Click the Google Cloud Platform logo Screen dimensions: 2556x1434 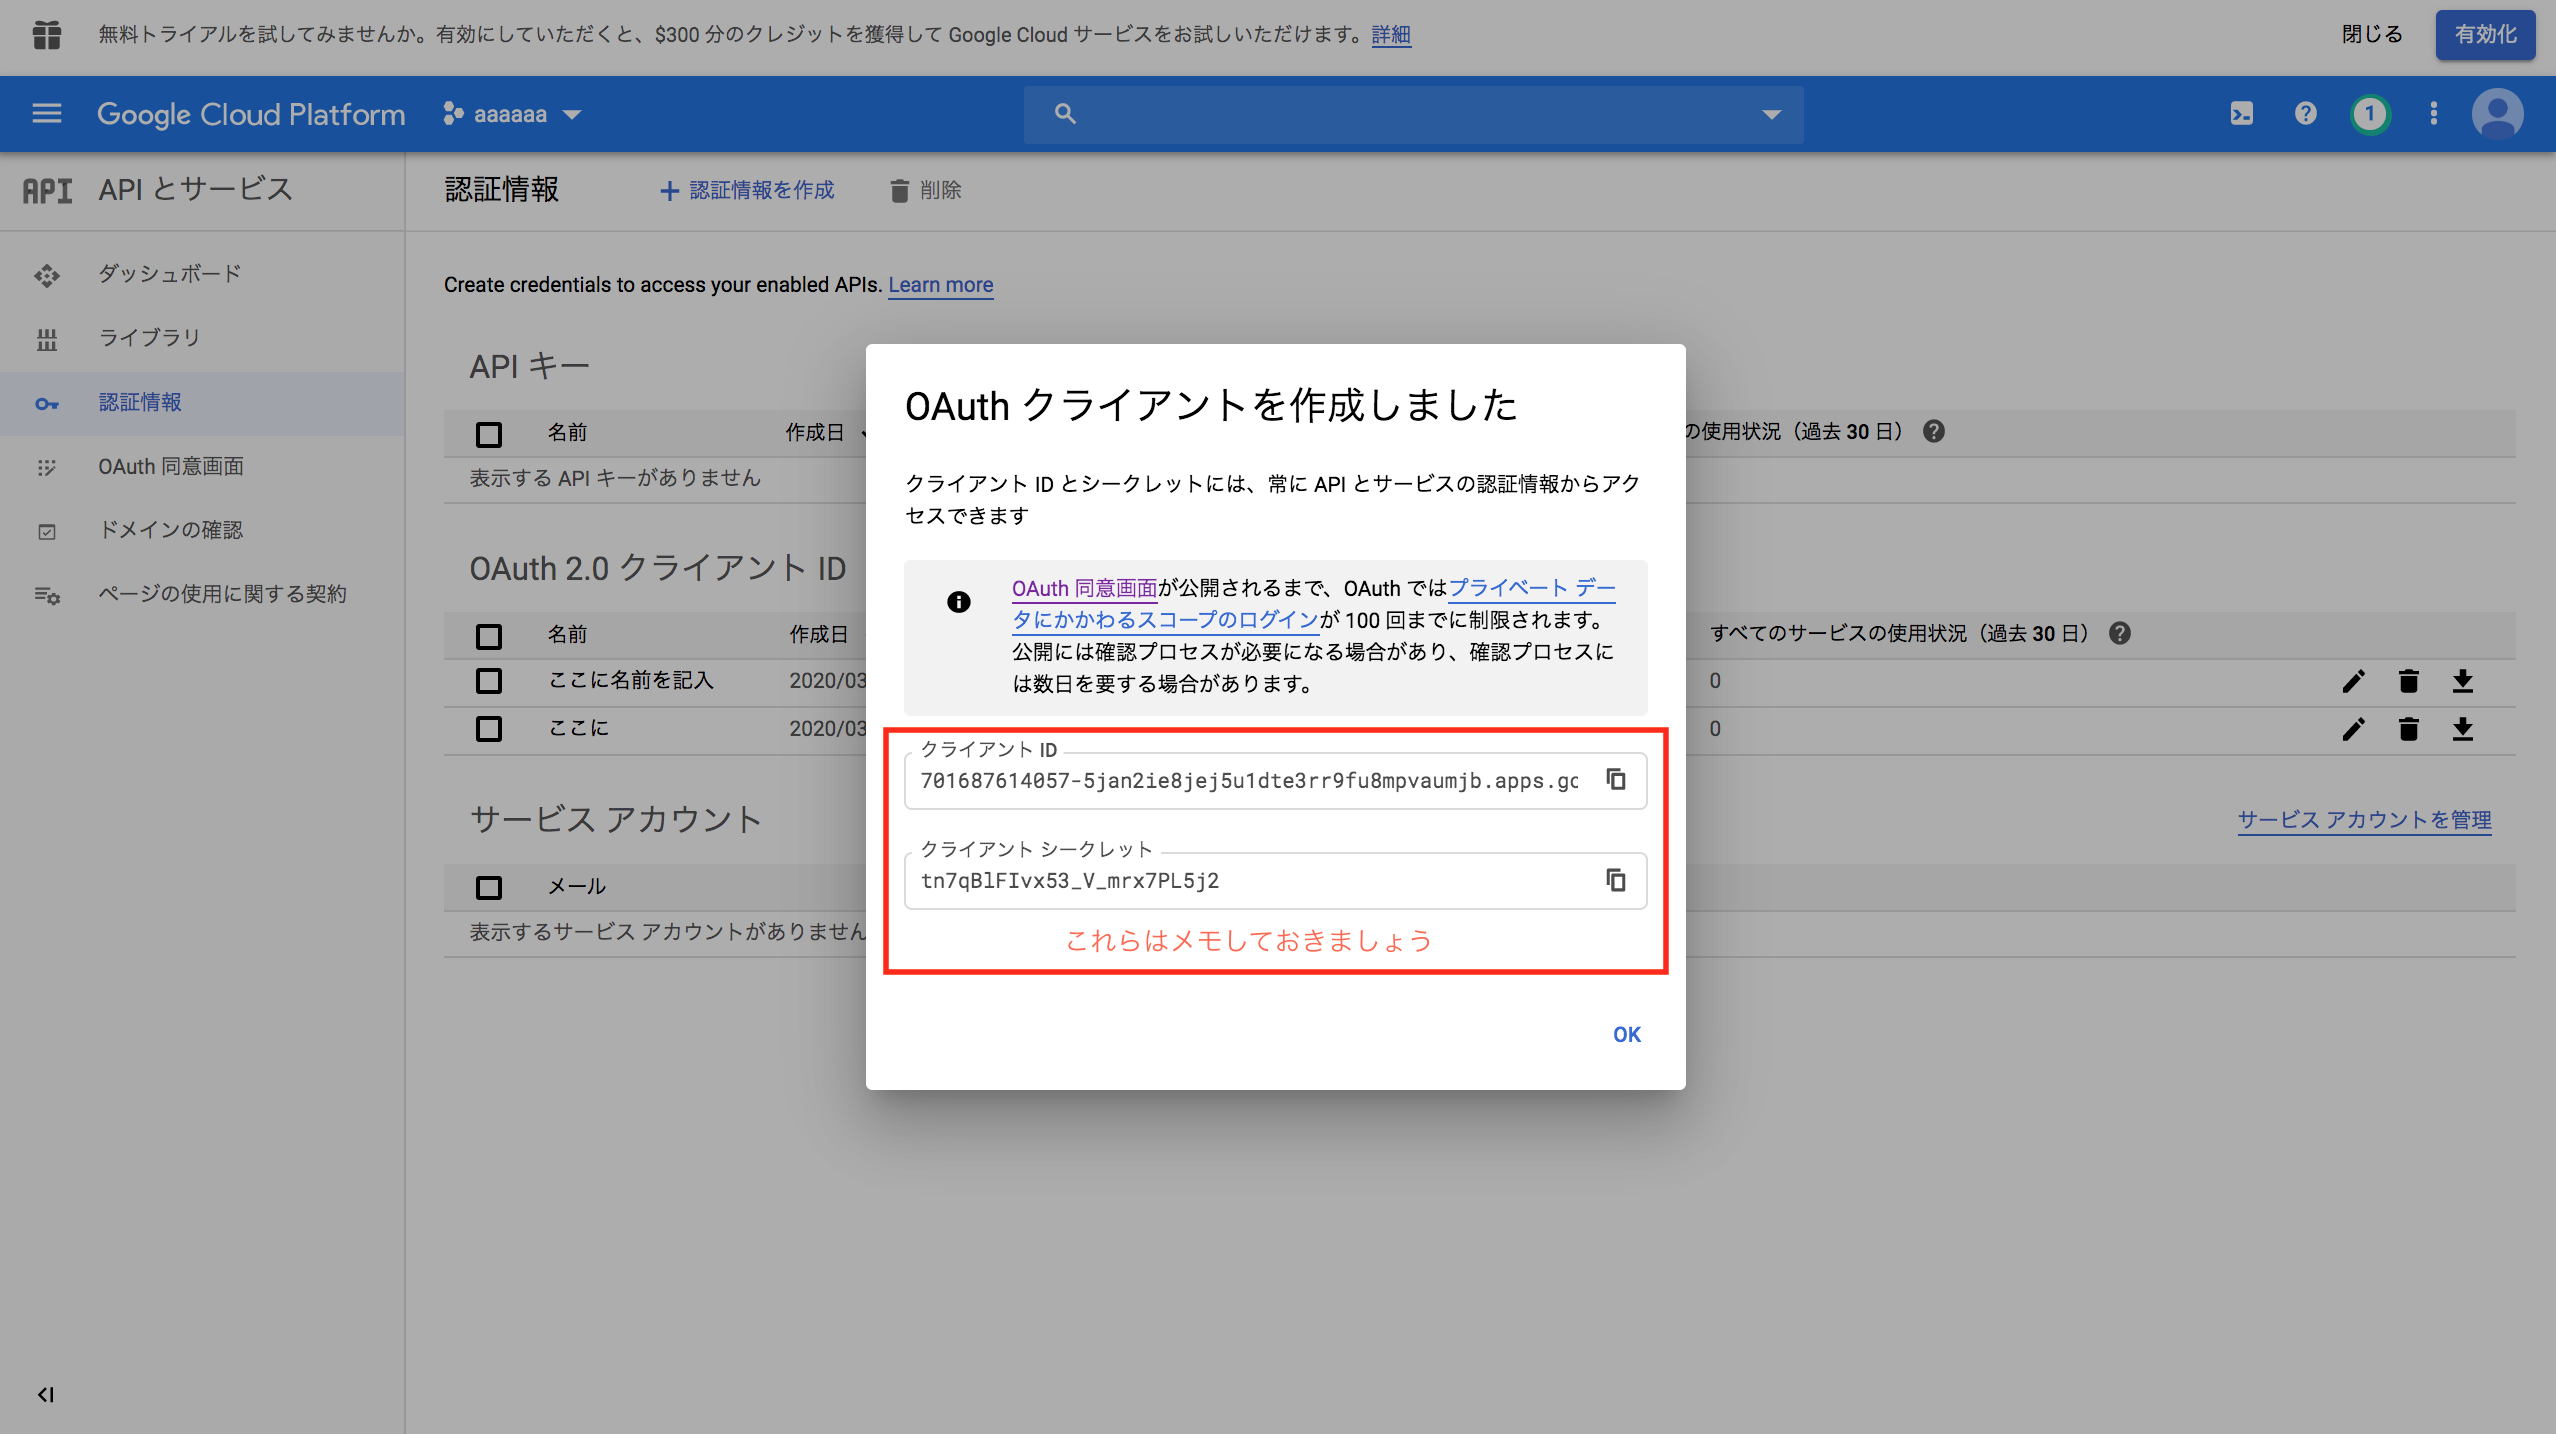(x=251, y=114)
